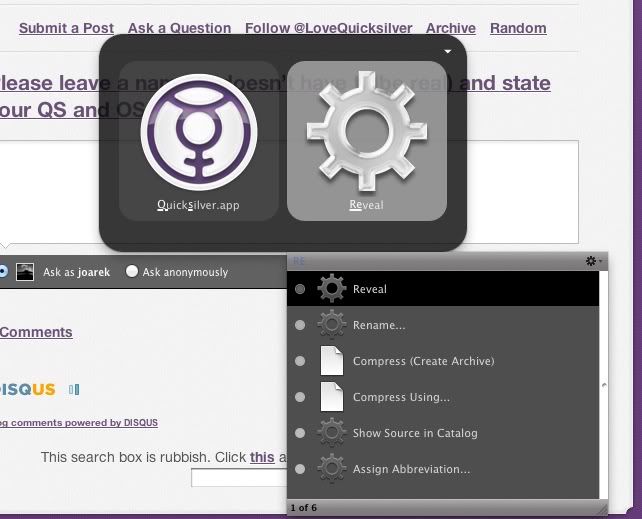Click the small blue icon beside DISQUS logo
The height and width of the screenshot is (519, 642).
click(x=74, y=389)
